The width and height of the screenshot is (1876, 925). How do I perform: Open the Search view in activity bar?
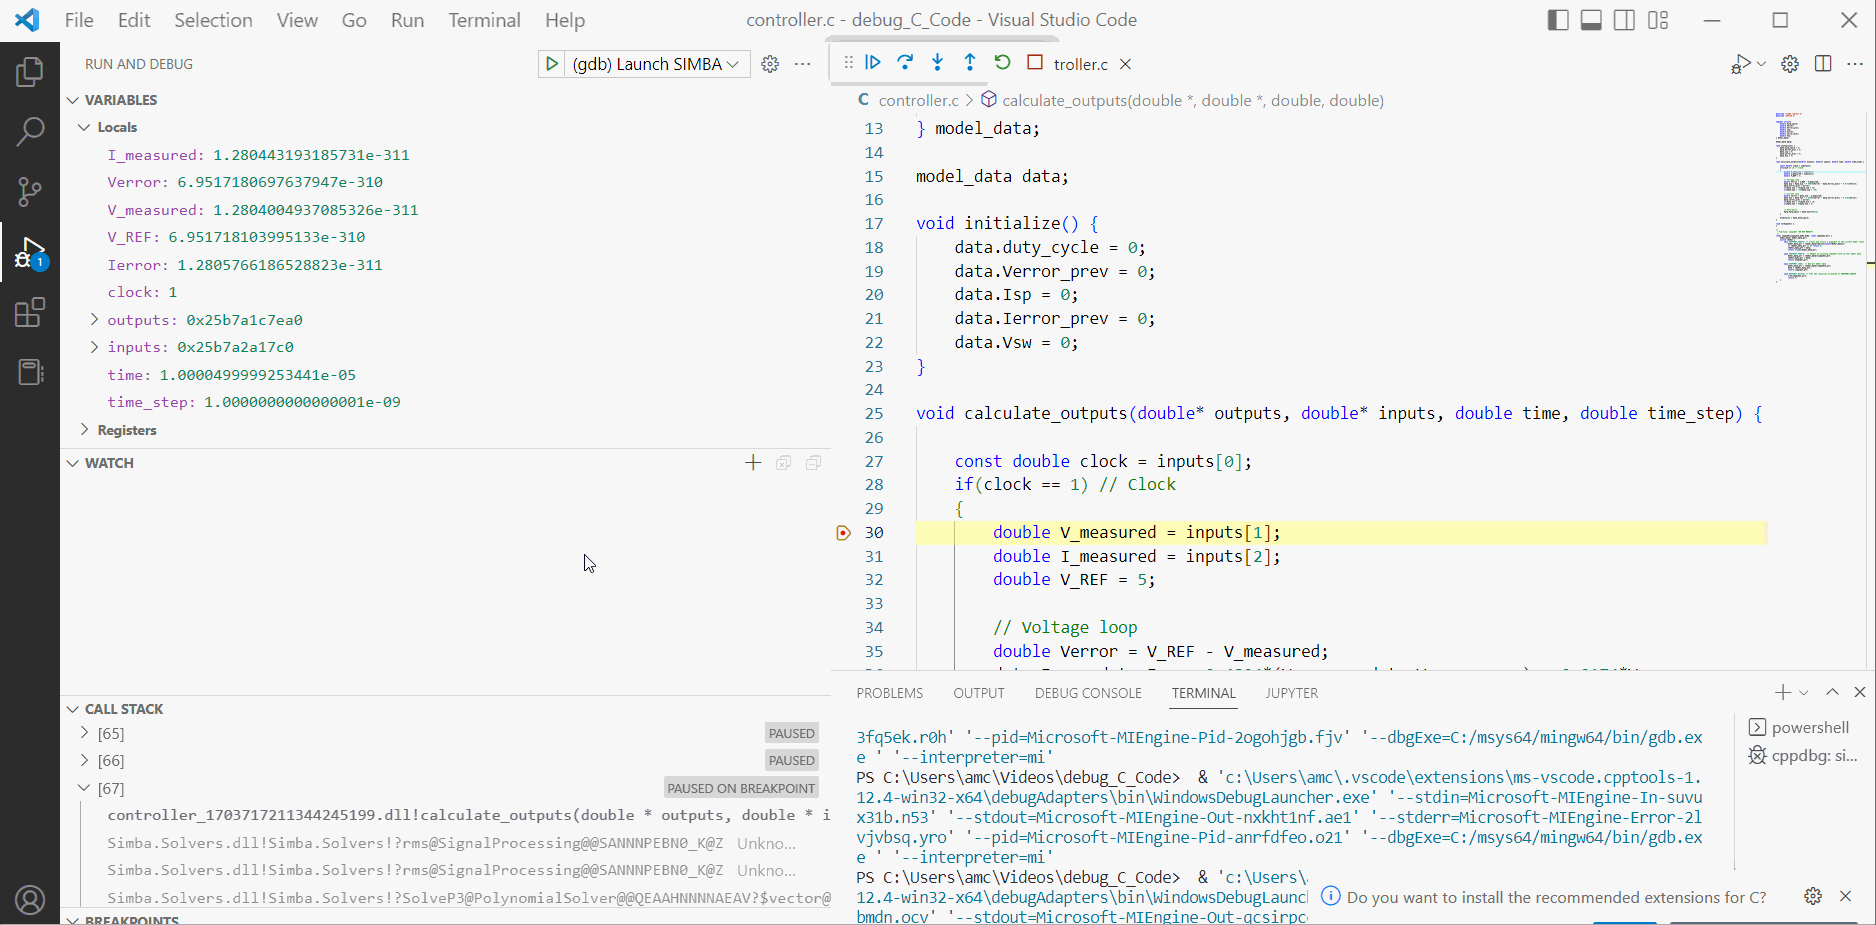coord(30,131)
